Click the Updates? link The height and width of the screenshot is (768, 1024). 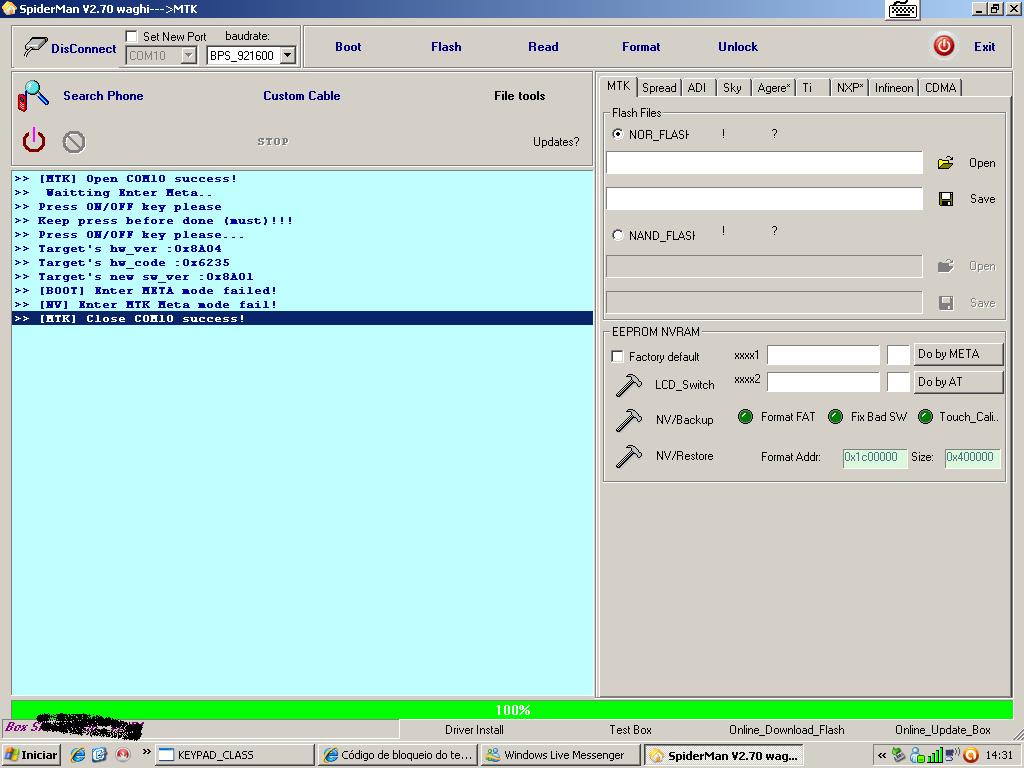556,142
